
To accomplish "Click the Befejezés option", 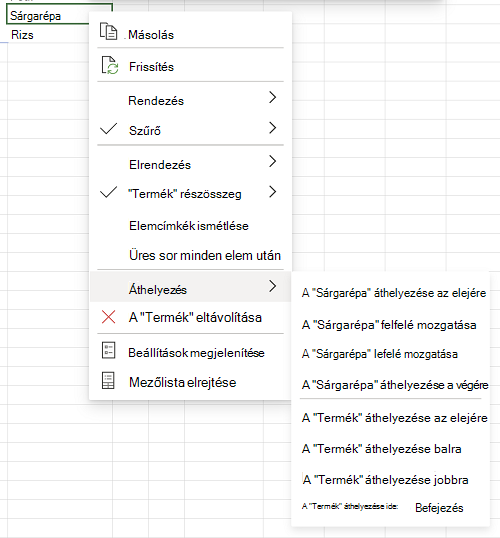I will (439, 508).
